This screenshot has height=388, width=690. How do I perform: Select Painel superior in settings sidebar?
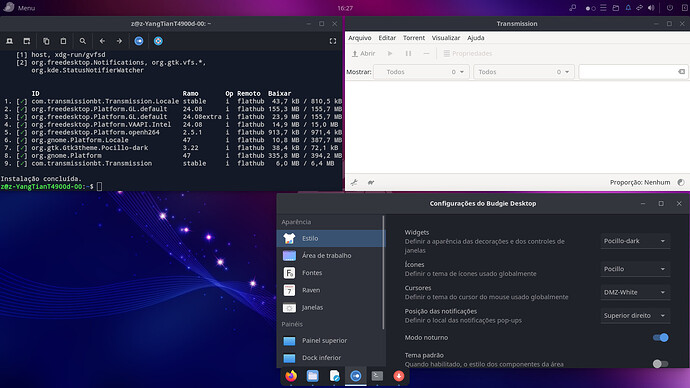(331, 340)
